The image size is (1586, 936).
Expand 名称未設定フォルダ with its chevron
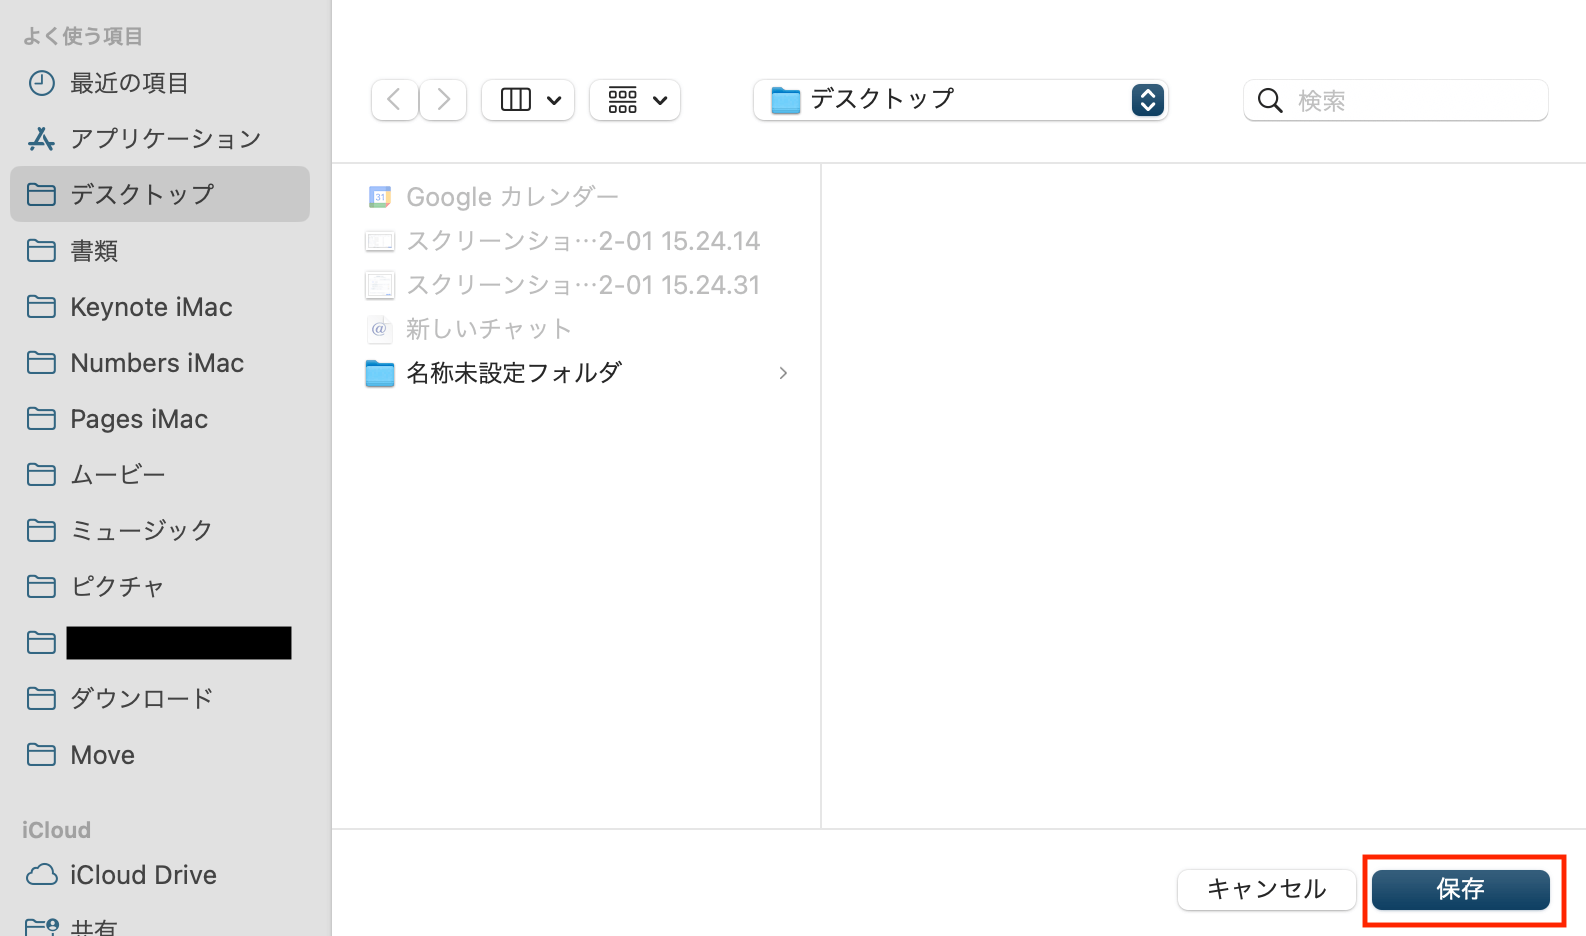pyautogui.click(x=783, y=373)
